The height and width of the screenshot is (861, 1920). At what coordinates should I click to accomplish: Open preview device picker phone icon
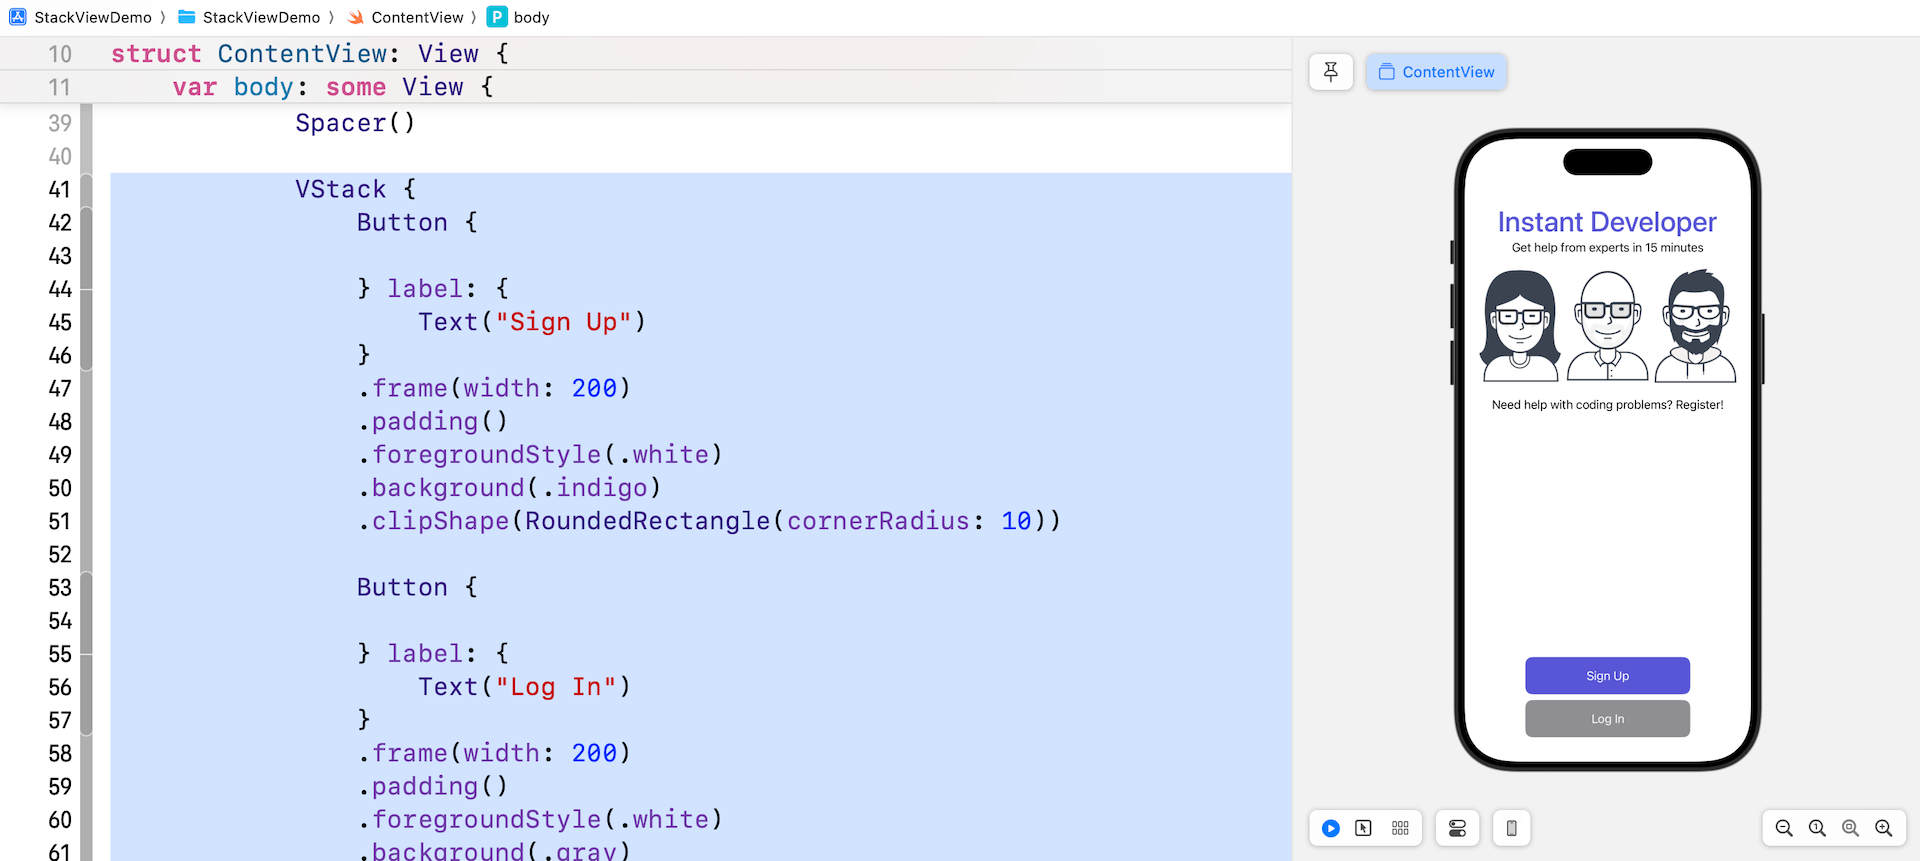pyautogui.click(x=1511, y=828)
